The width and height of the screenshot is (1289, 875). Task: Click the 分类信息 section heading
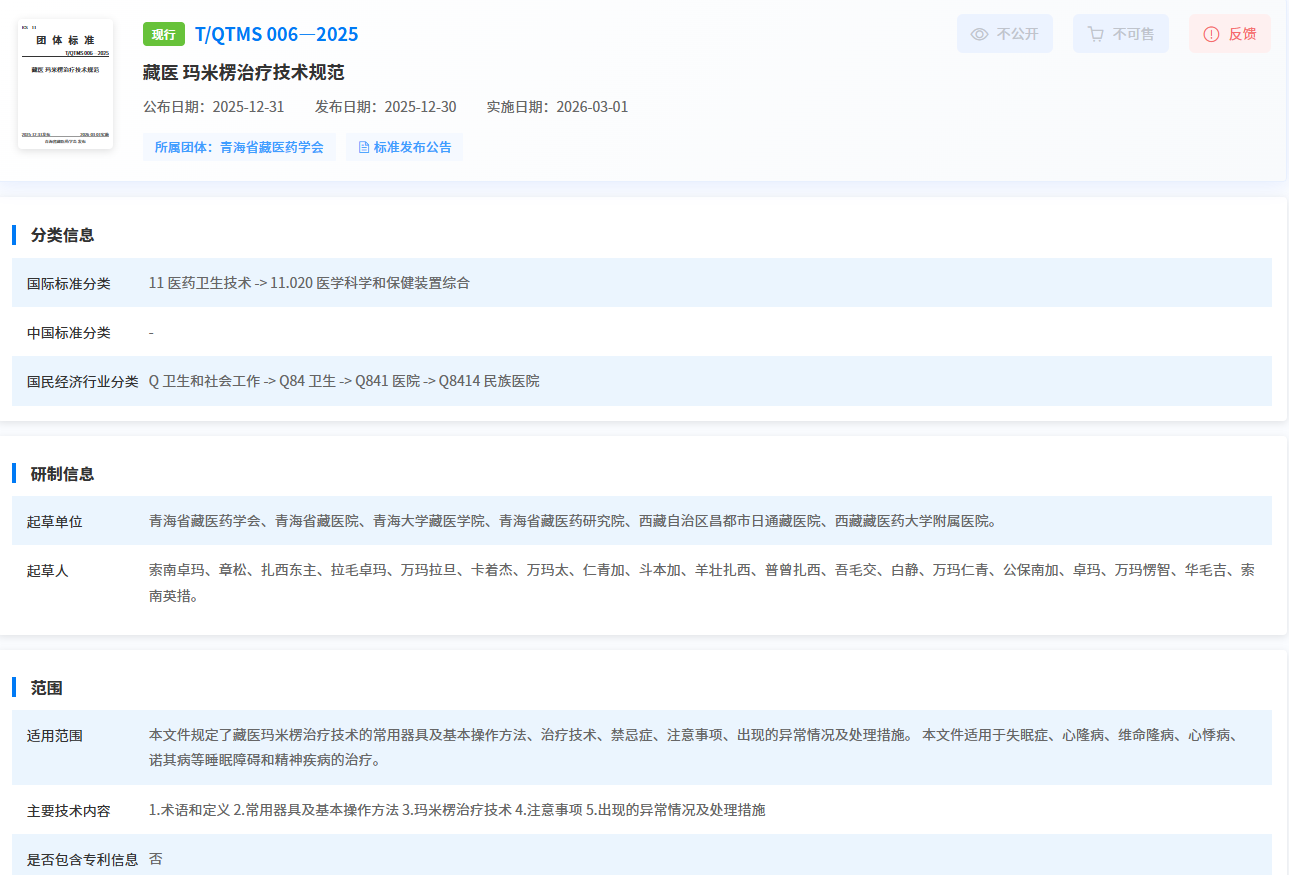[62, 235]
